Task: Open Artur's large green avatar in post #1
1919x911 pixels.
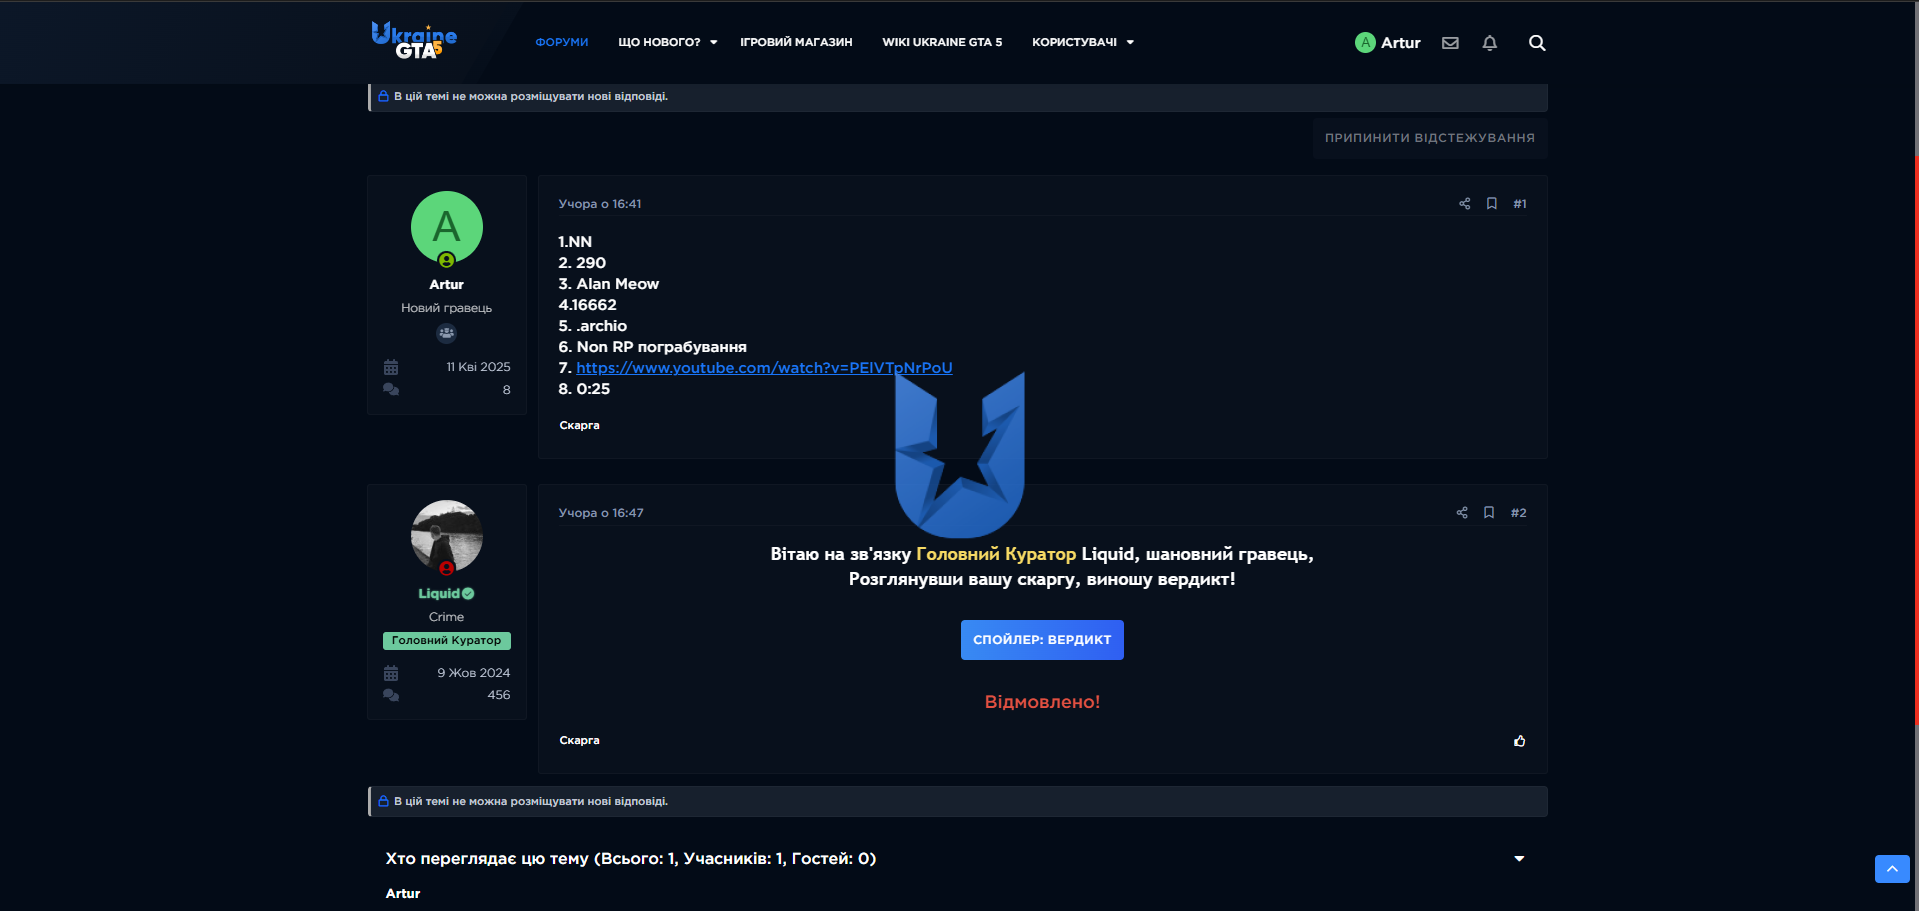Action: tap(447, 227)
